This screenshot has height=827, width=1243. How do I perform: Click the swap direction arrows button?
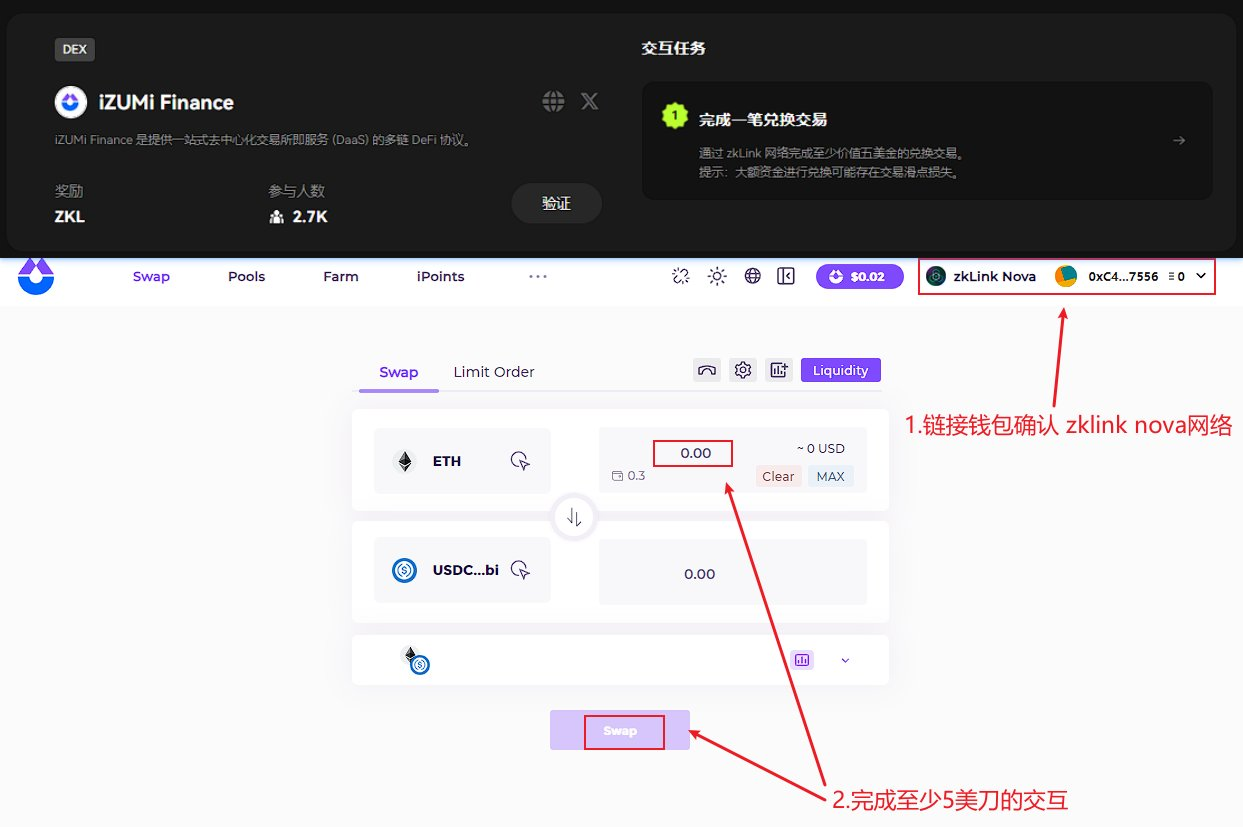(x=574, y=517)
